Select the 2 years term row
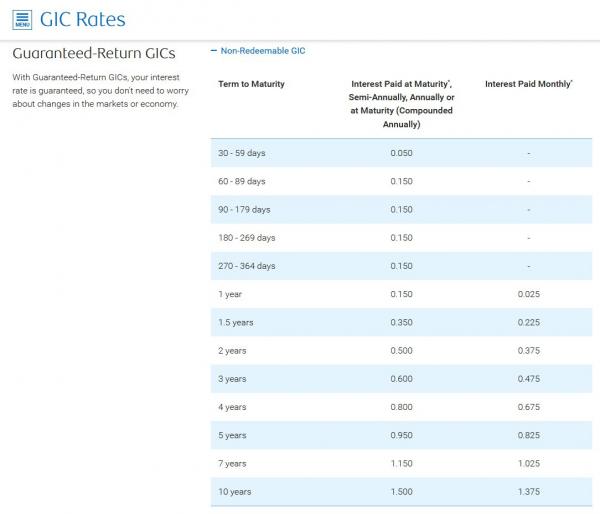 coord(233,351)
